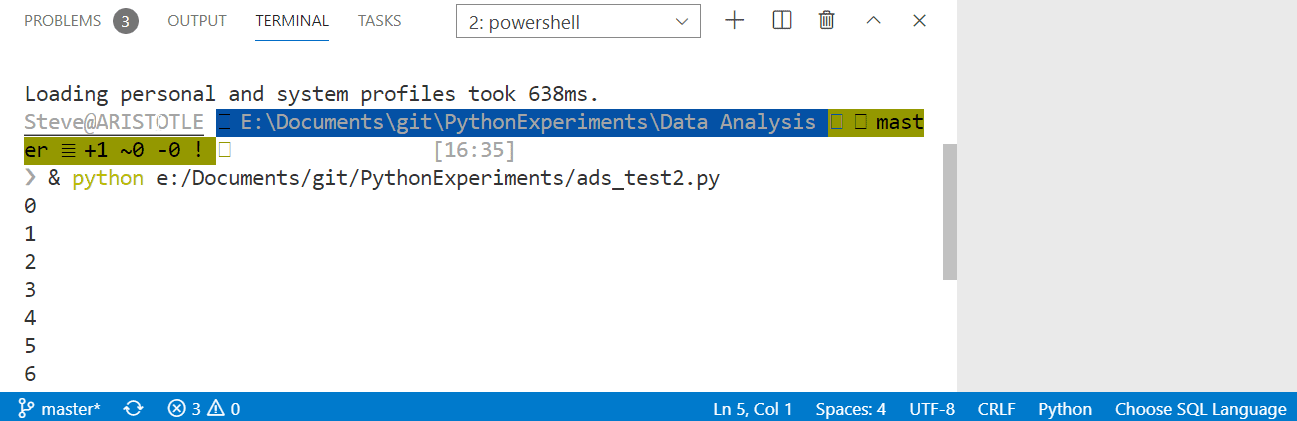This screenshot has width=1297, height=421.
Task: Synchronize changes in the status bar
Action: coord(133,408)
